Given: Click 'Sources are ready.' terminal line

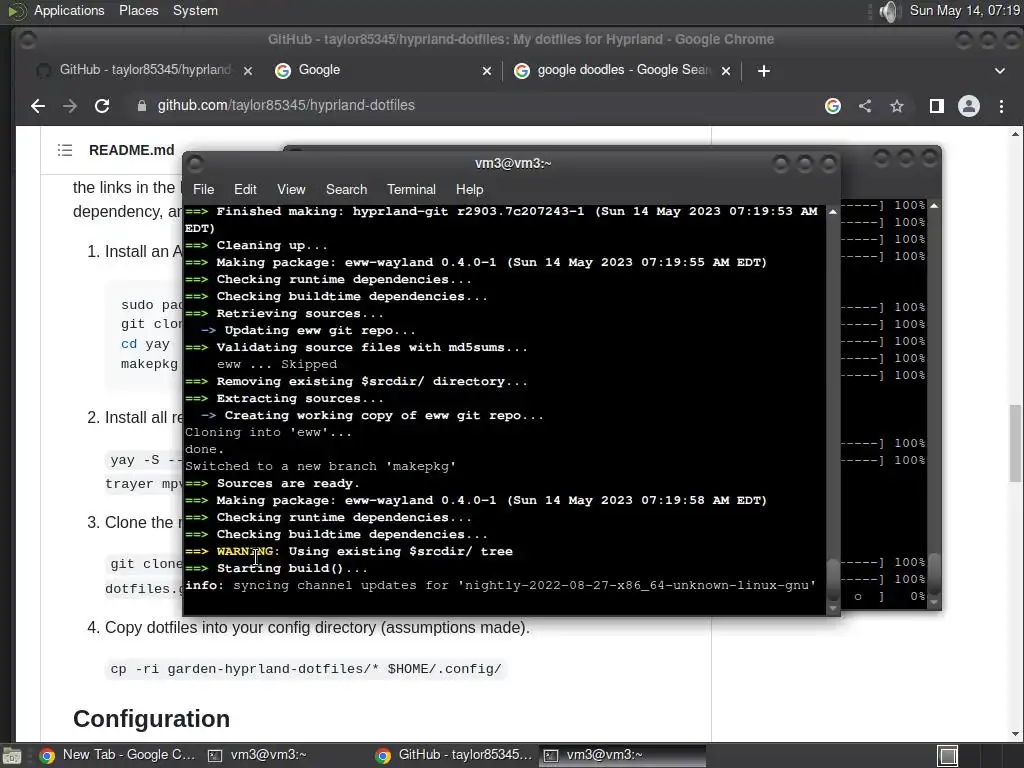Looking at the screenshot, I should pos(272,483).
